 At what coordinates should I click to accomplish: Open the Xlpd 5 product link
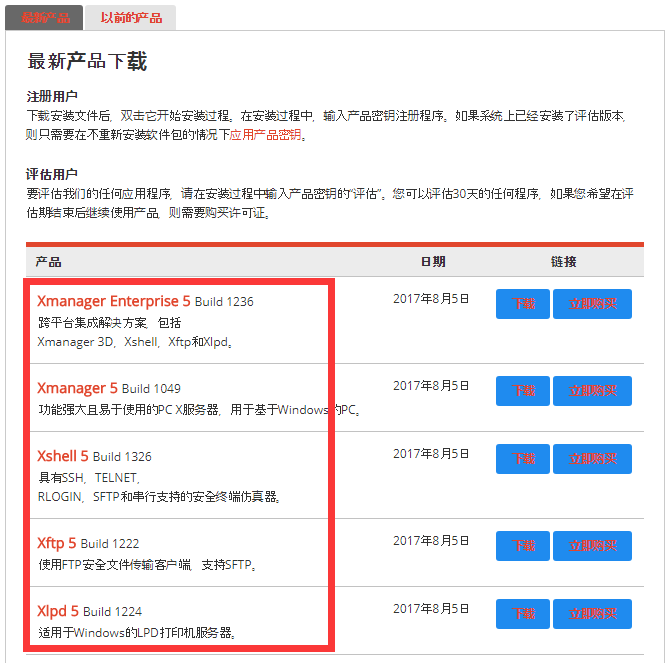pos(58,611)
